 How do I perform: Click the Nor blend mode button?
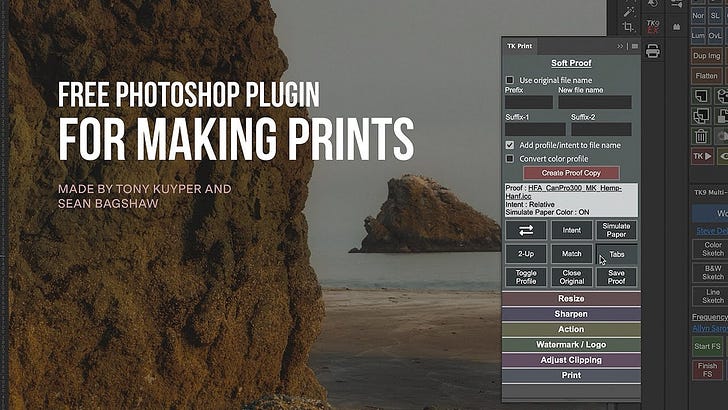pos(698,16)
